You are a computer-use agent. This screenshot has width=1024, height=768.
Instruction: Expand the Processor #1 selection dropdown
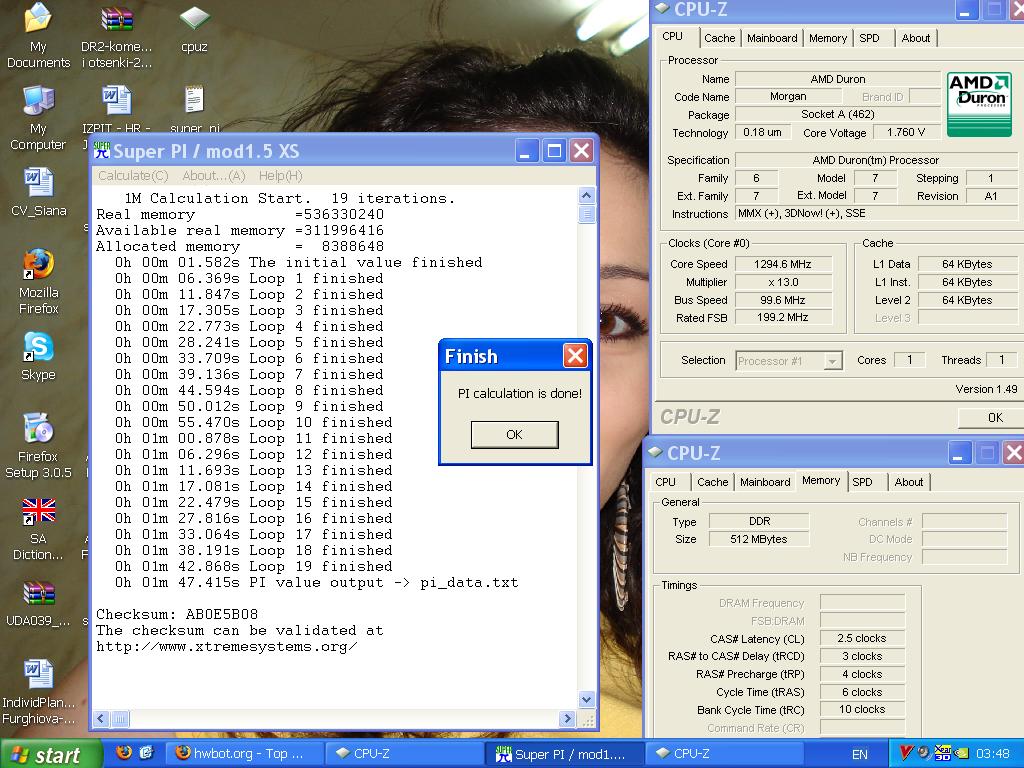[x=833, y=360]
